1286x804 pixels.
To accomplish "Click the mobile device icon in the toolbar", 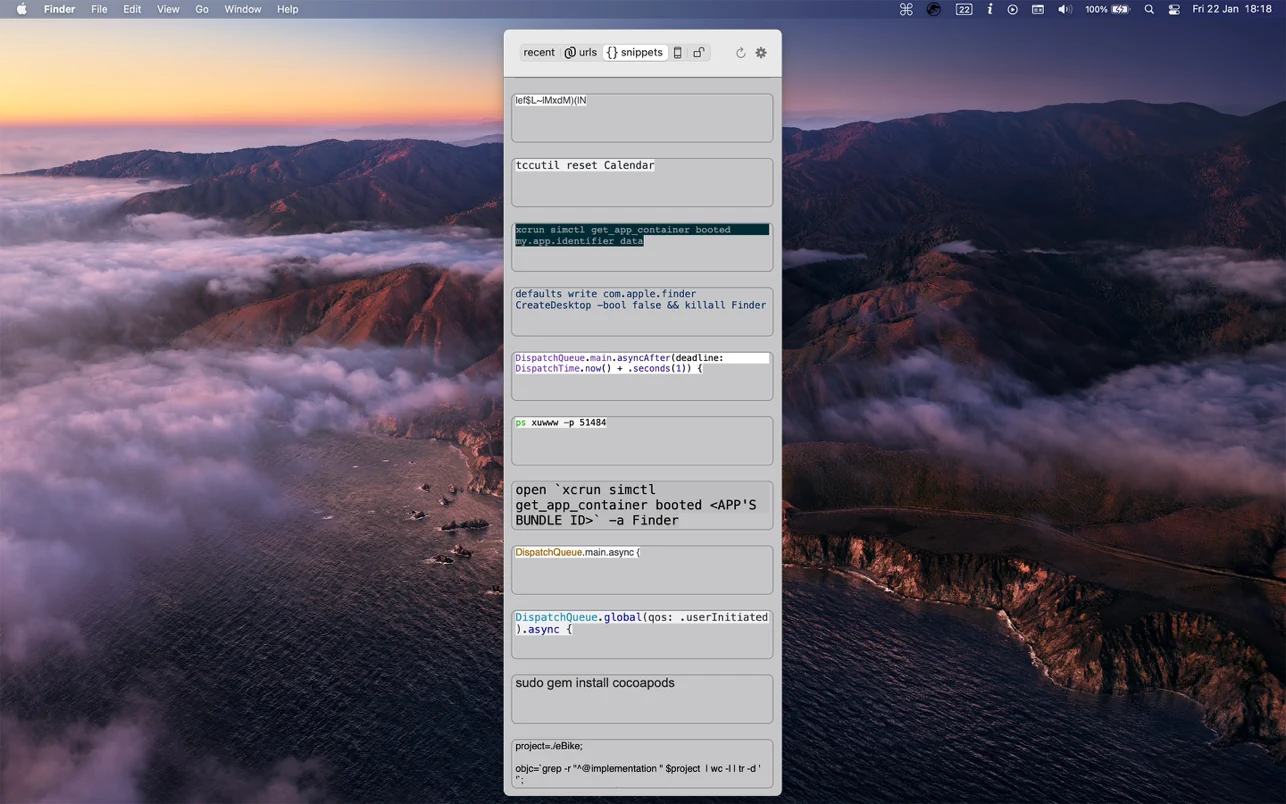I will coord(677,51).
